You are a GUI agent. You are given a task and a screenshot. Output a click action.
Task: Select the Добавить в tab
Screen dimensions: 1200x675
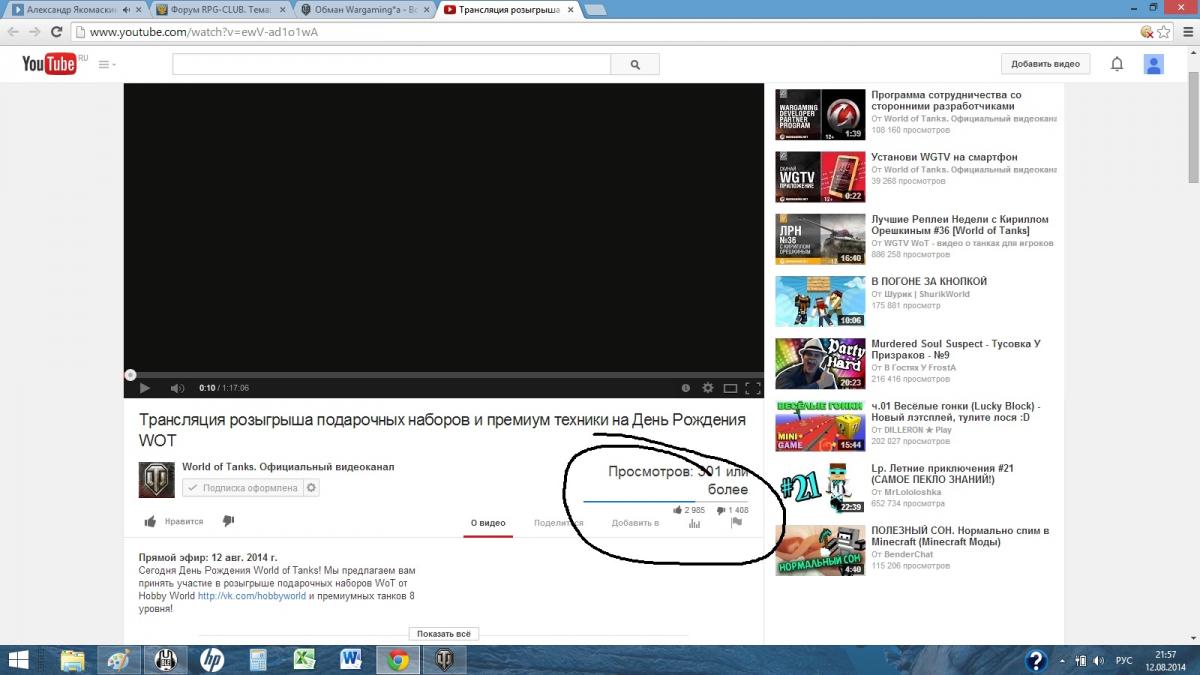635,523
